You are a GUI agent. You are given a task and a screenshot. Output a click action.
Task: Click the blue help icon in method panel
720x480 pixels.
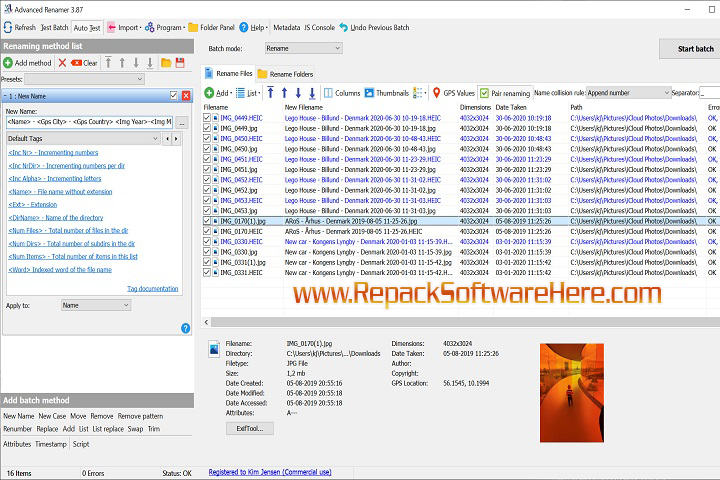186,328
